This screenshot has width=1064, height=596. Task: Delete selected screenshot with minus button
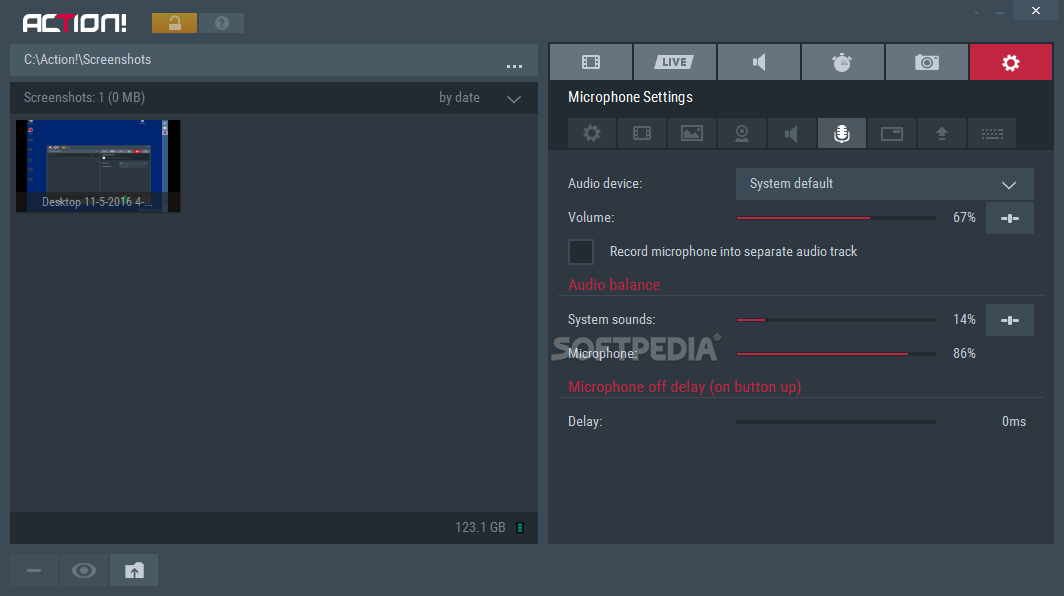[34, 570]
